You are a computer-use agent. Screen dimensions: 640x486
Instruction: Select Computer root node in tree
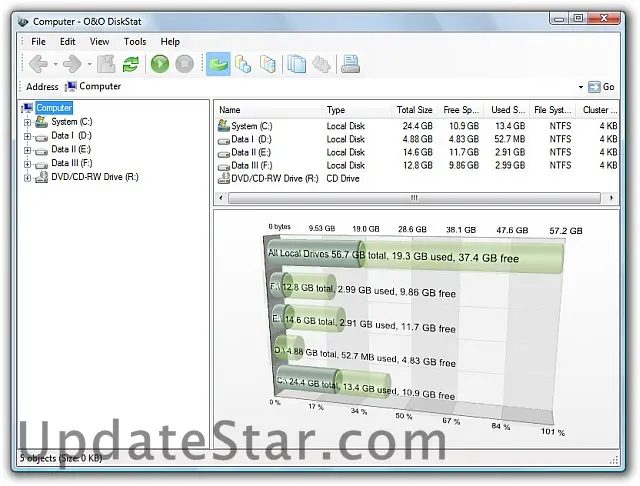[x=54, y=108]
